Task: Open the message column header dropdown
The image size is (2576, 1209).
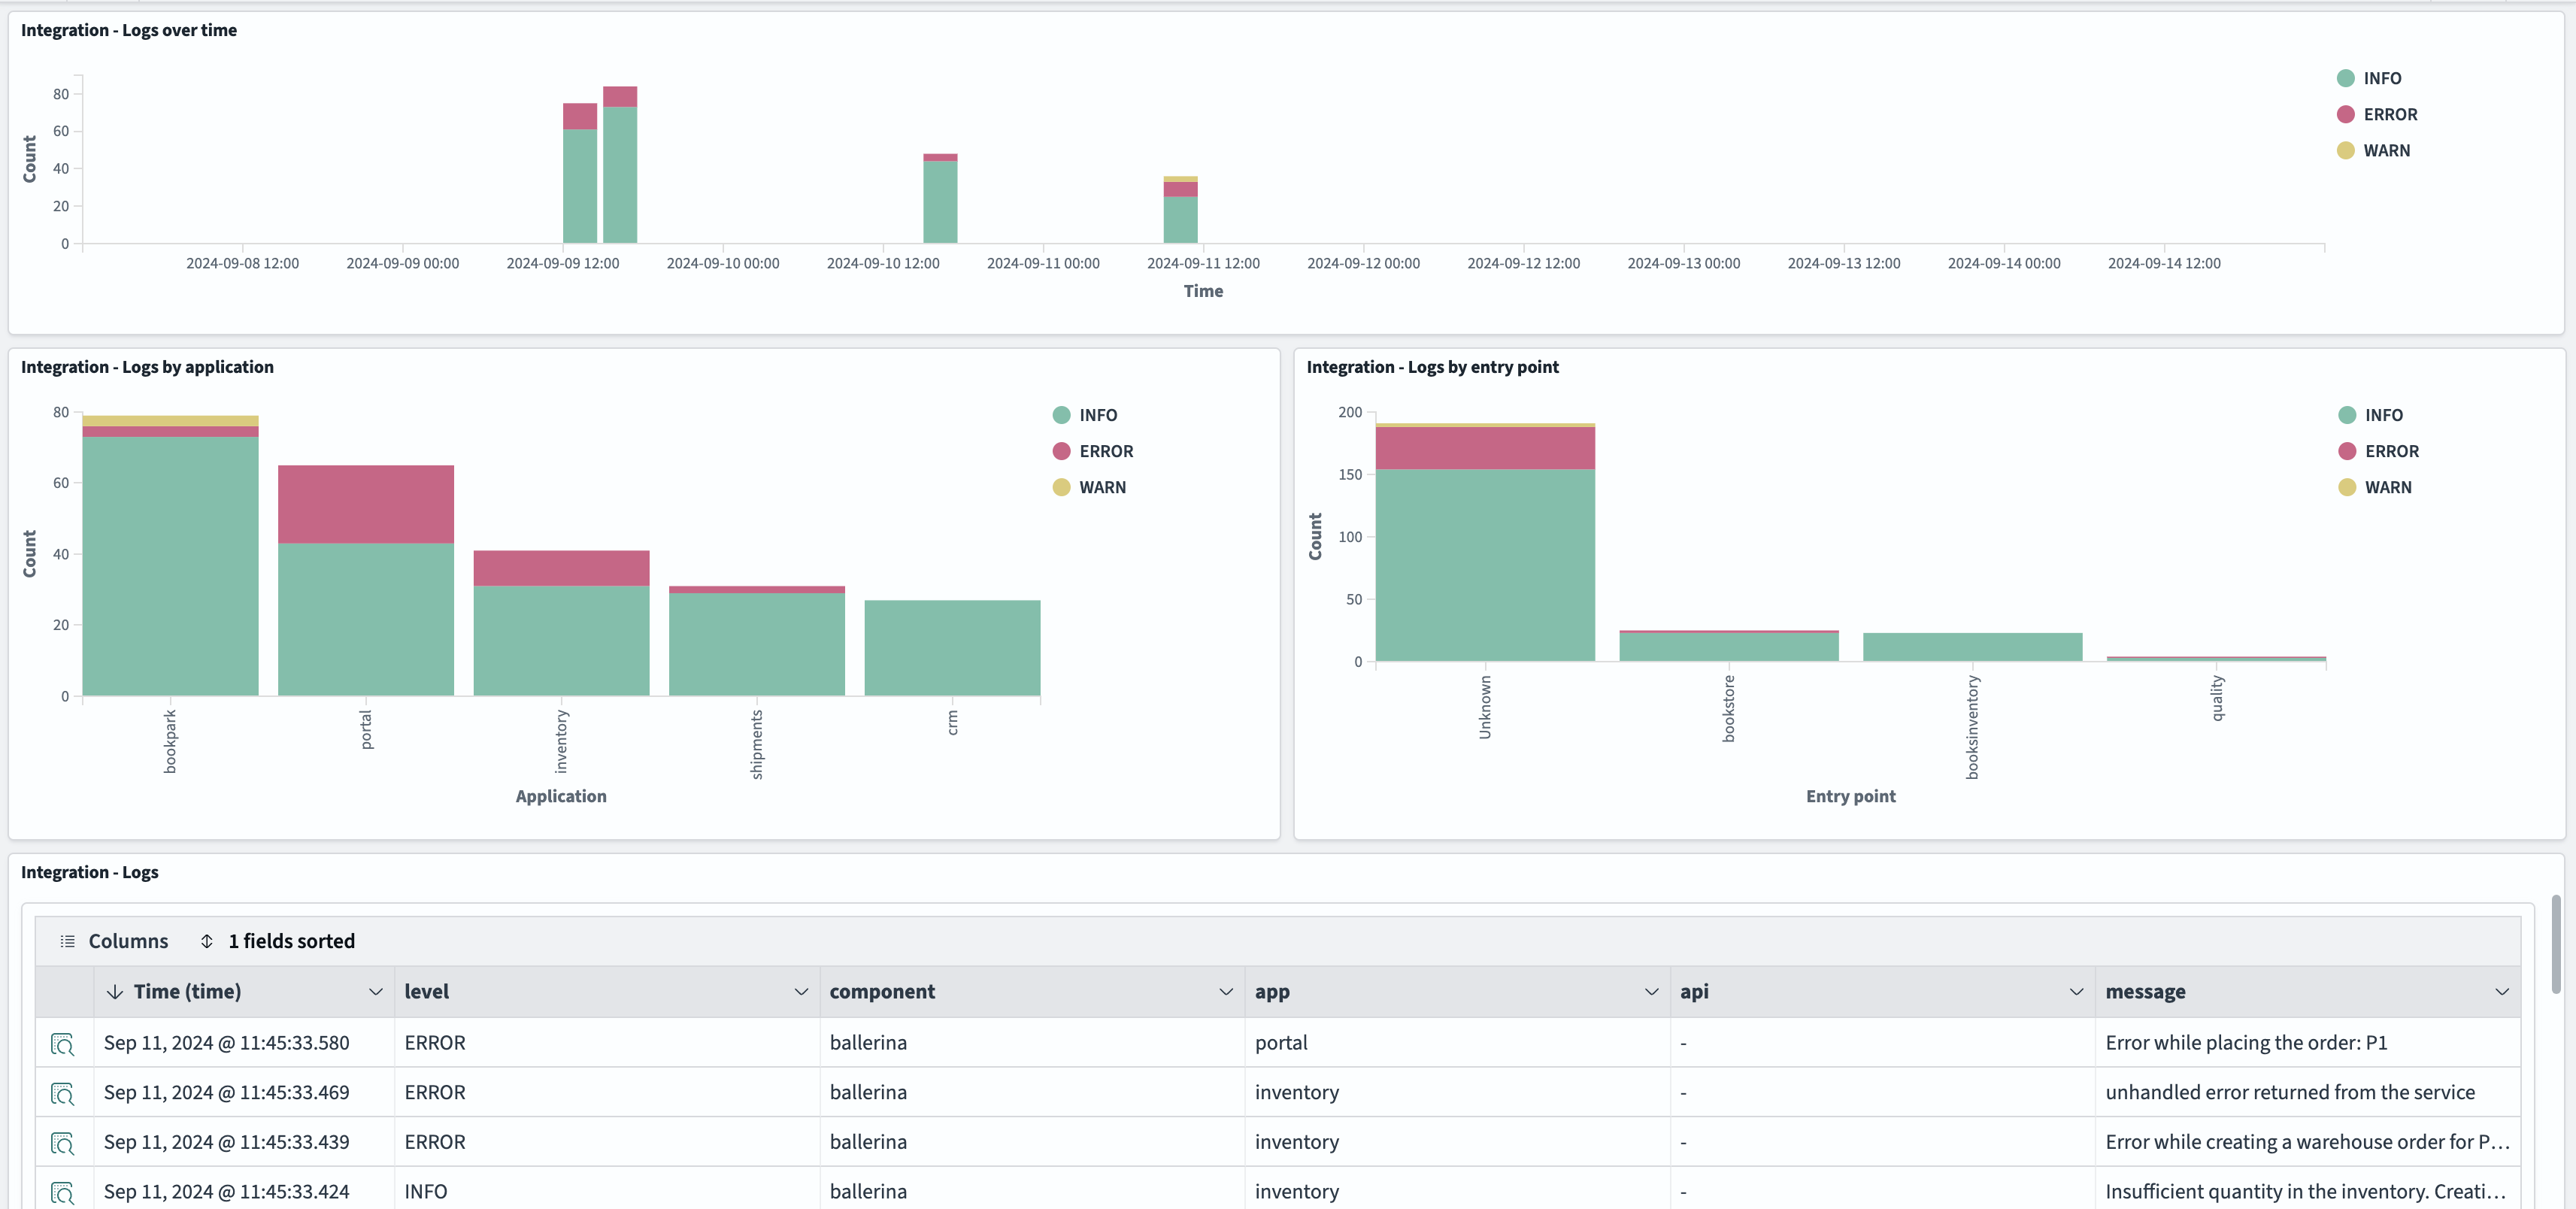Action: [x=2501, y=992]
